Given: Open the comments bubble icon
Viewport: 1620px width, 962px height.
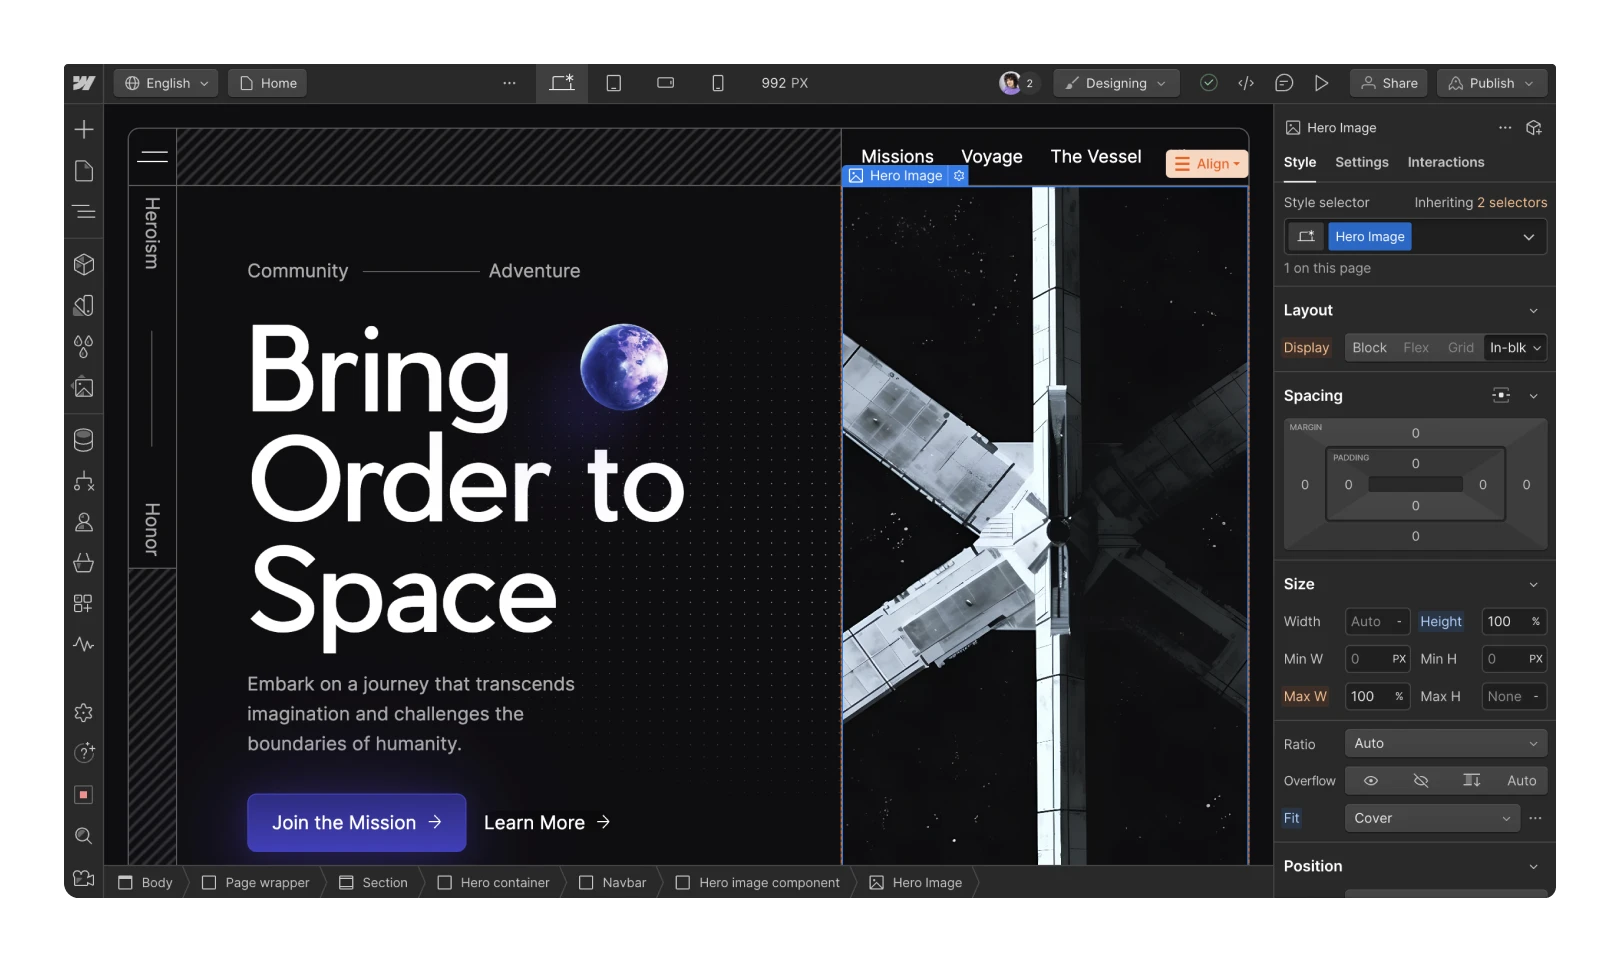Looking at the screenshot, I should point(1284,83).
